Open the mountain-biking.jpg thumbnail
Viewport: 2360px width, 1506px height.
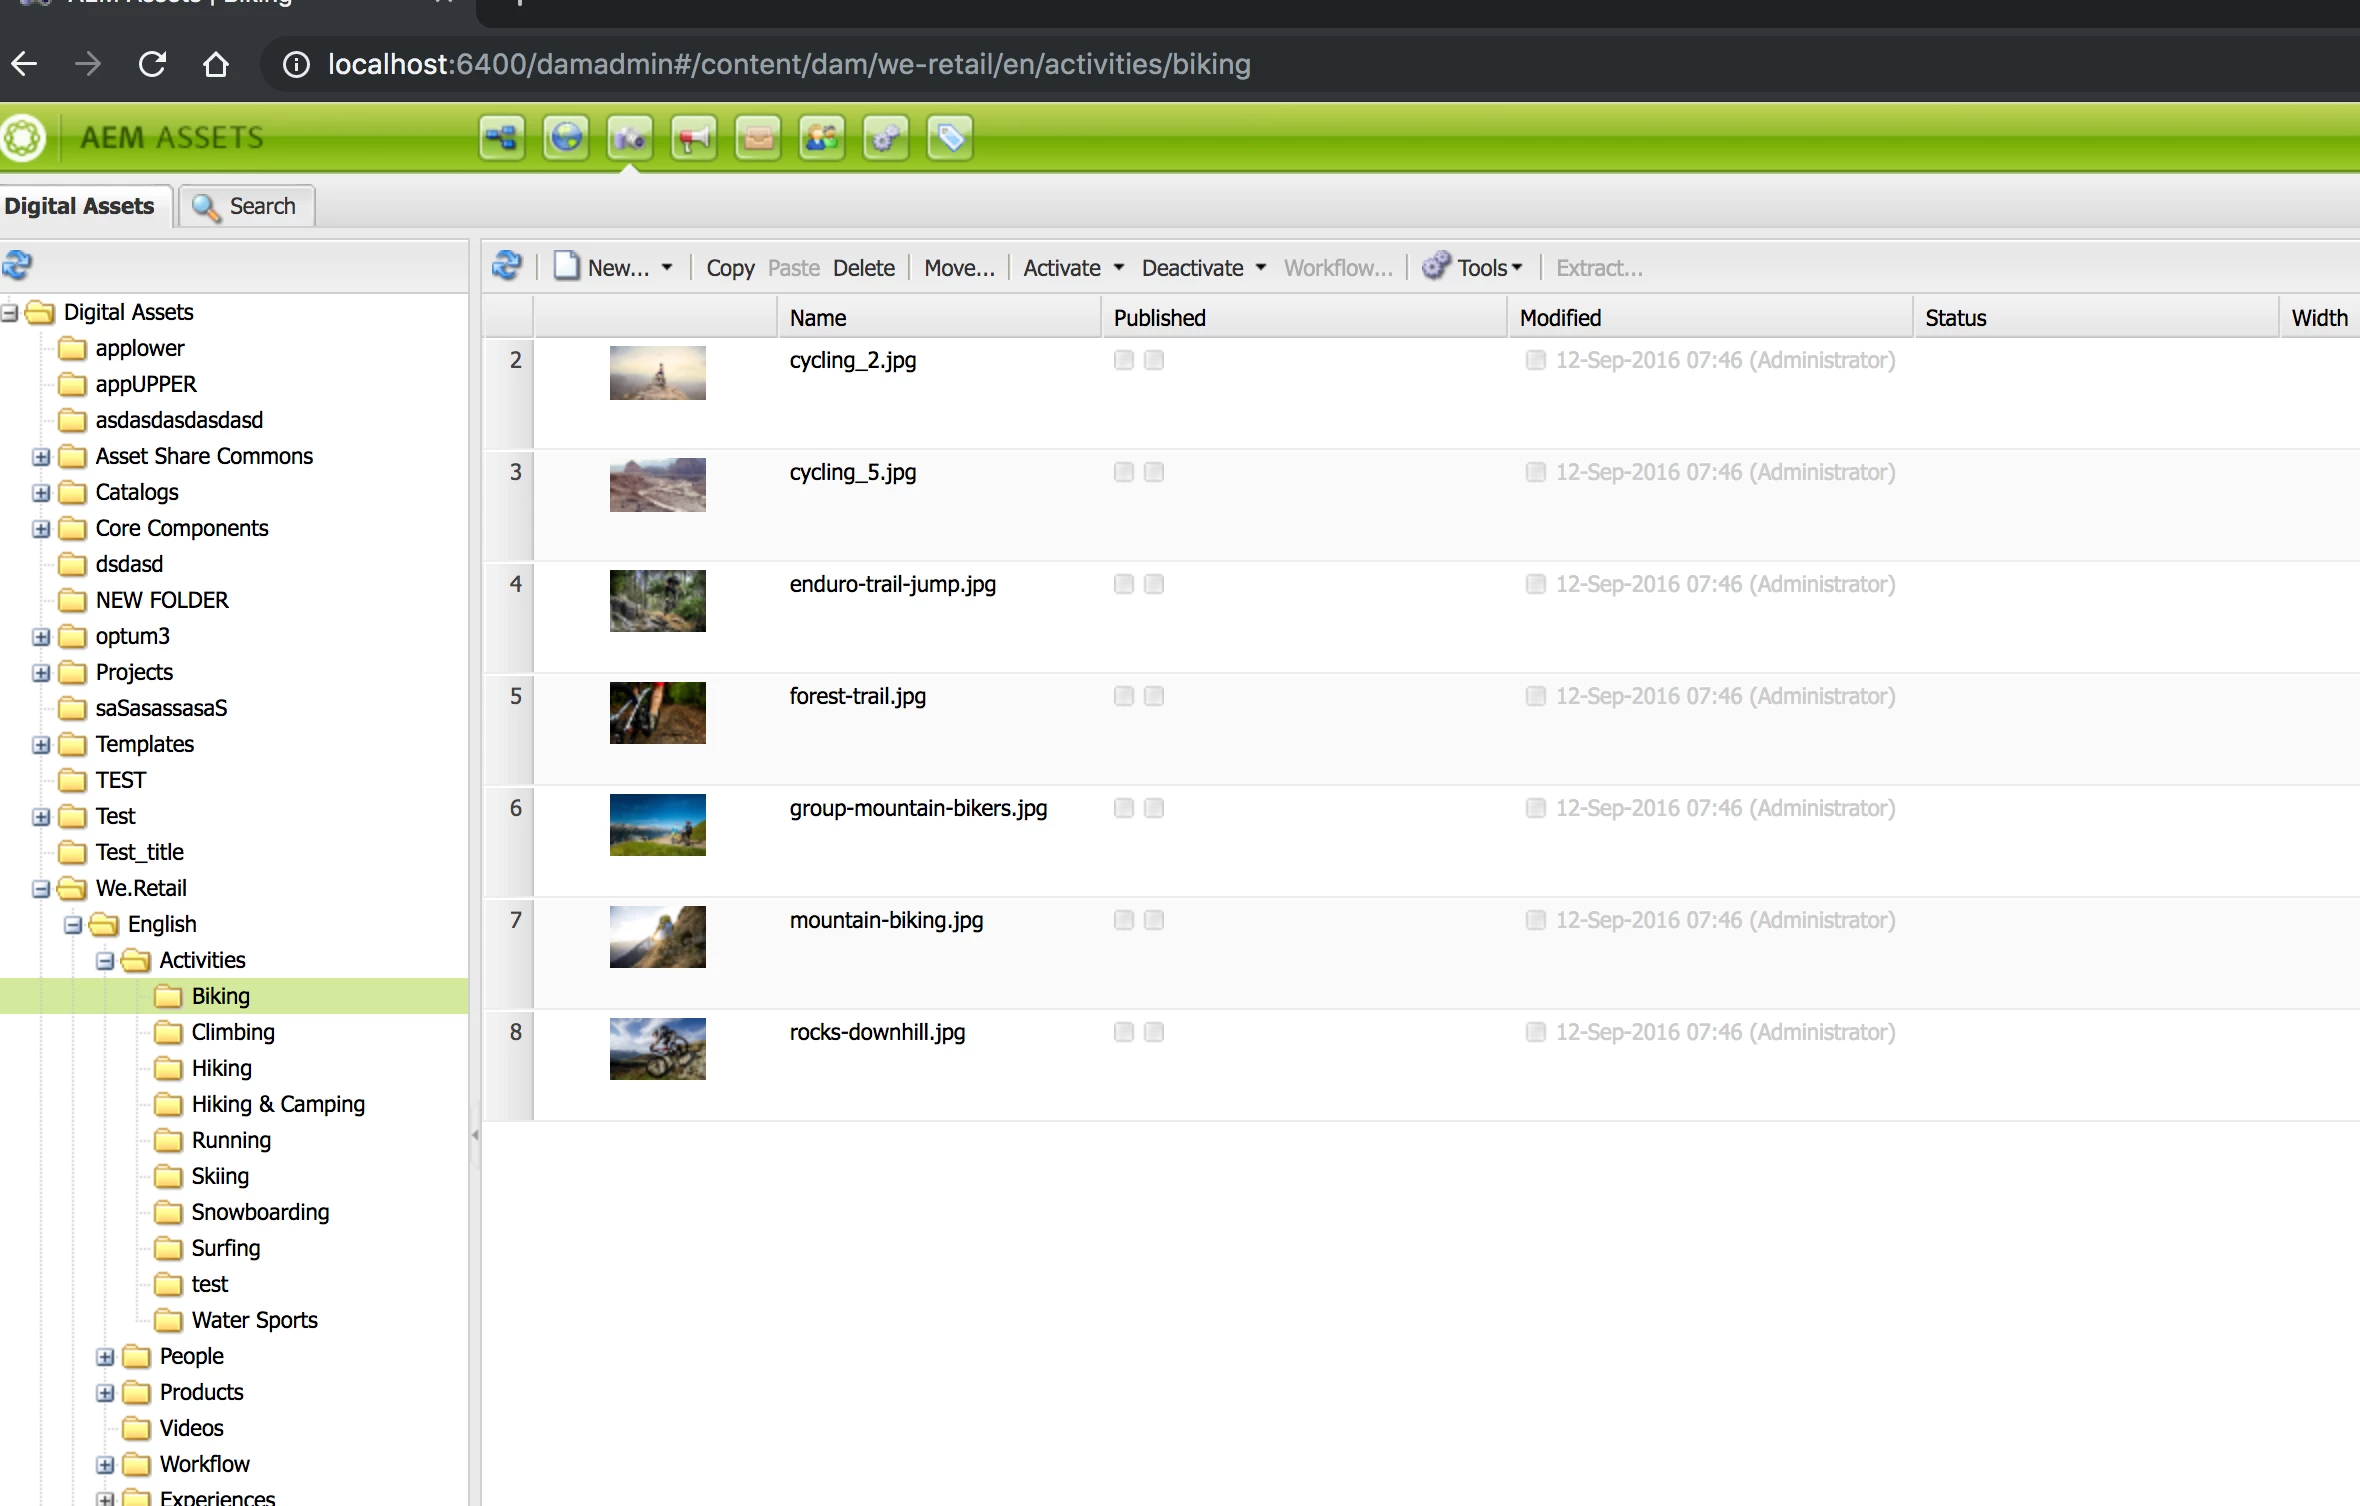[x=657, y=937]
